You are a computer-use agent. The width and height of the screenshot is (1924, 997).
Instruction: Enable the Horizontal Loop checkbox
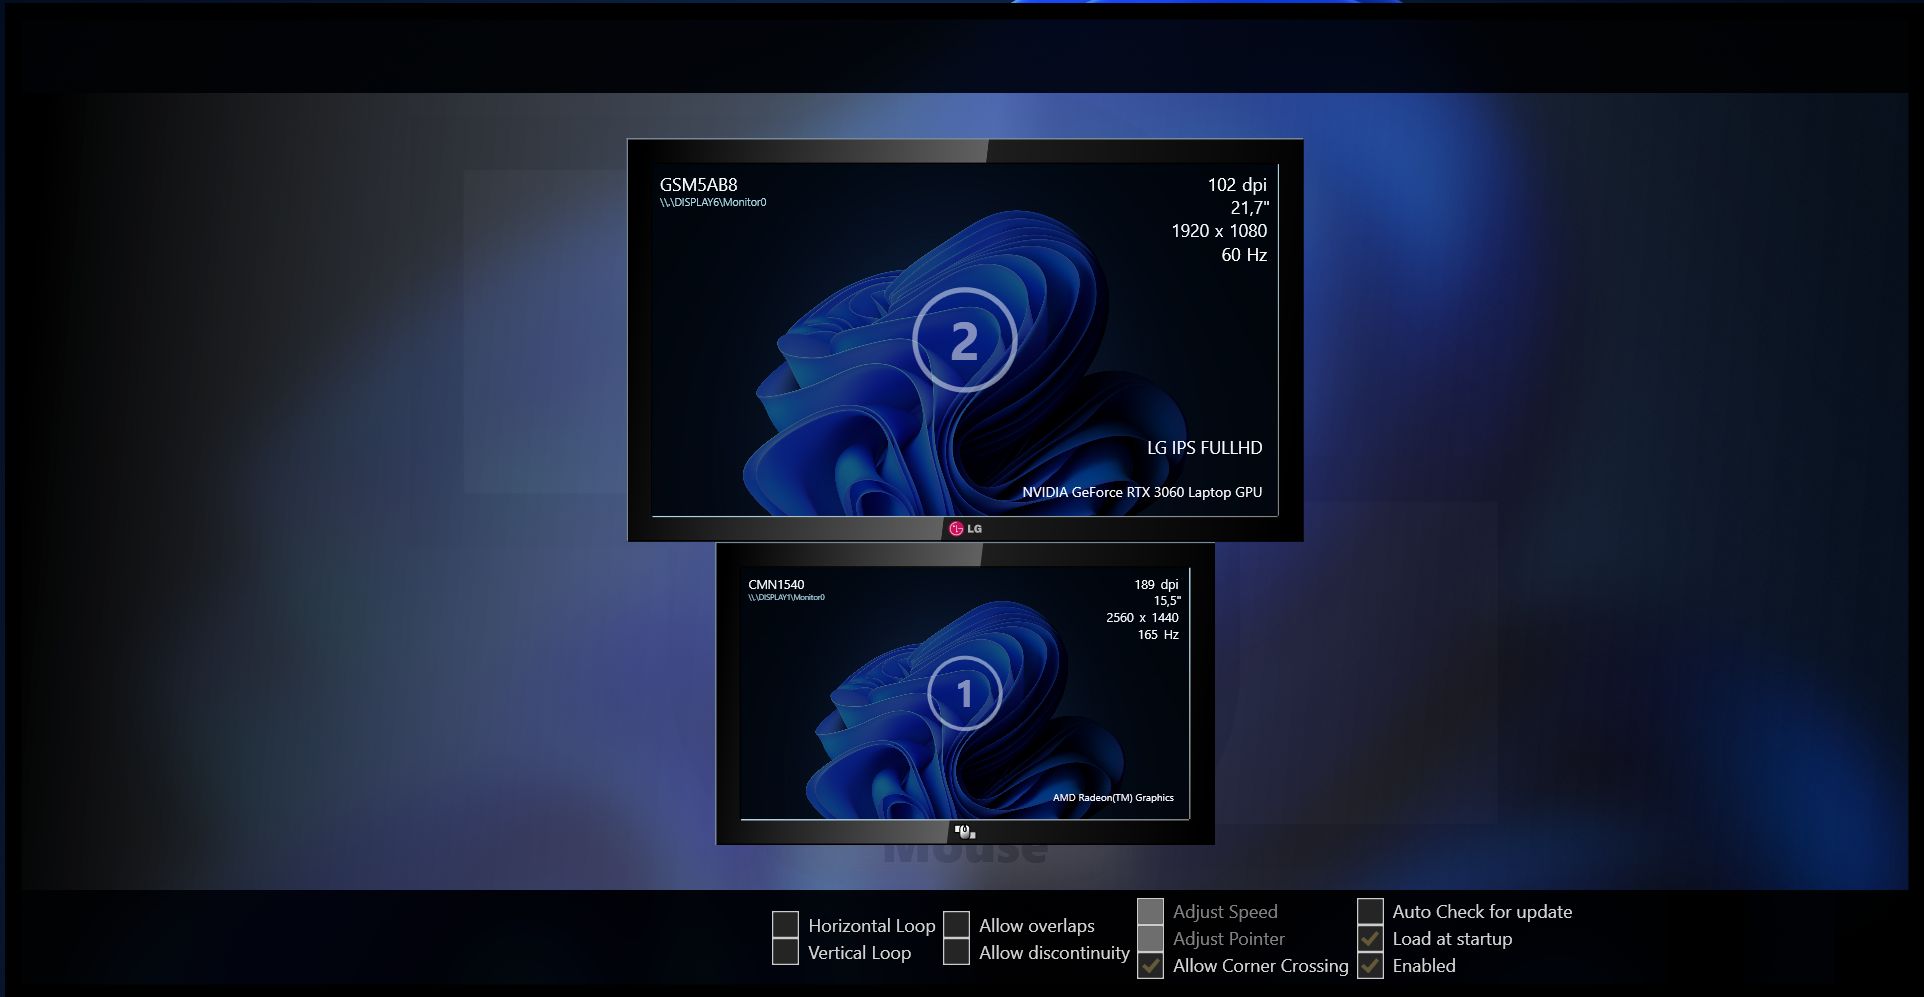[x=785, y=925]
